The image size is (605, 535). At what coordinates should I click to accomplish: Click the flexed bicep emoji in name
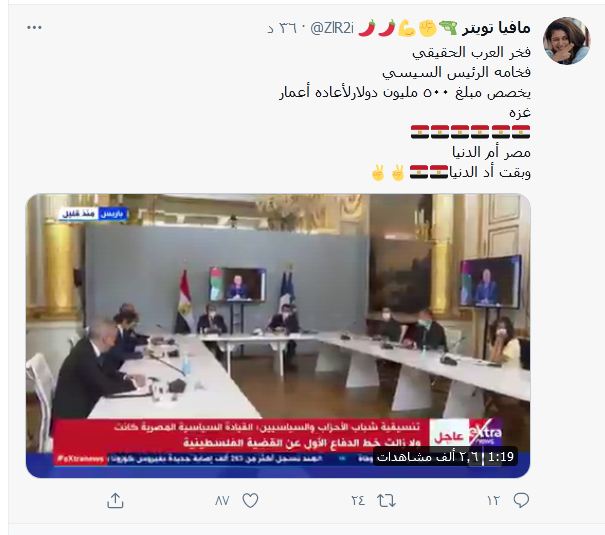pyautogui.click(x=407, y=28)
